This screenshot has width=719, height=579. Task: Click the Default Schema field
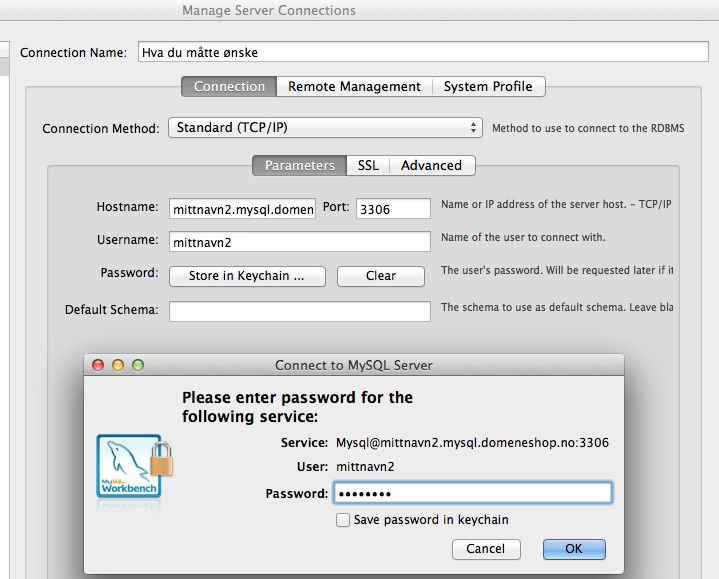point(299,311)
